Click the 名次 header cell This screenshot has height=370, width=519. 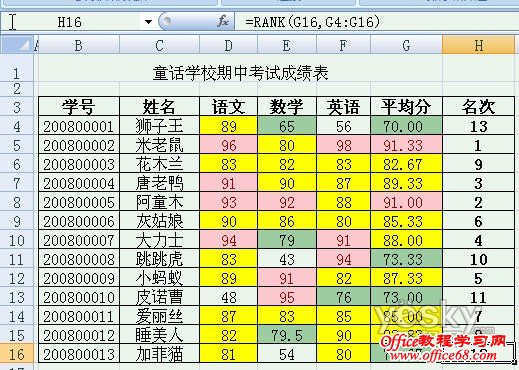point(478,107)
